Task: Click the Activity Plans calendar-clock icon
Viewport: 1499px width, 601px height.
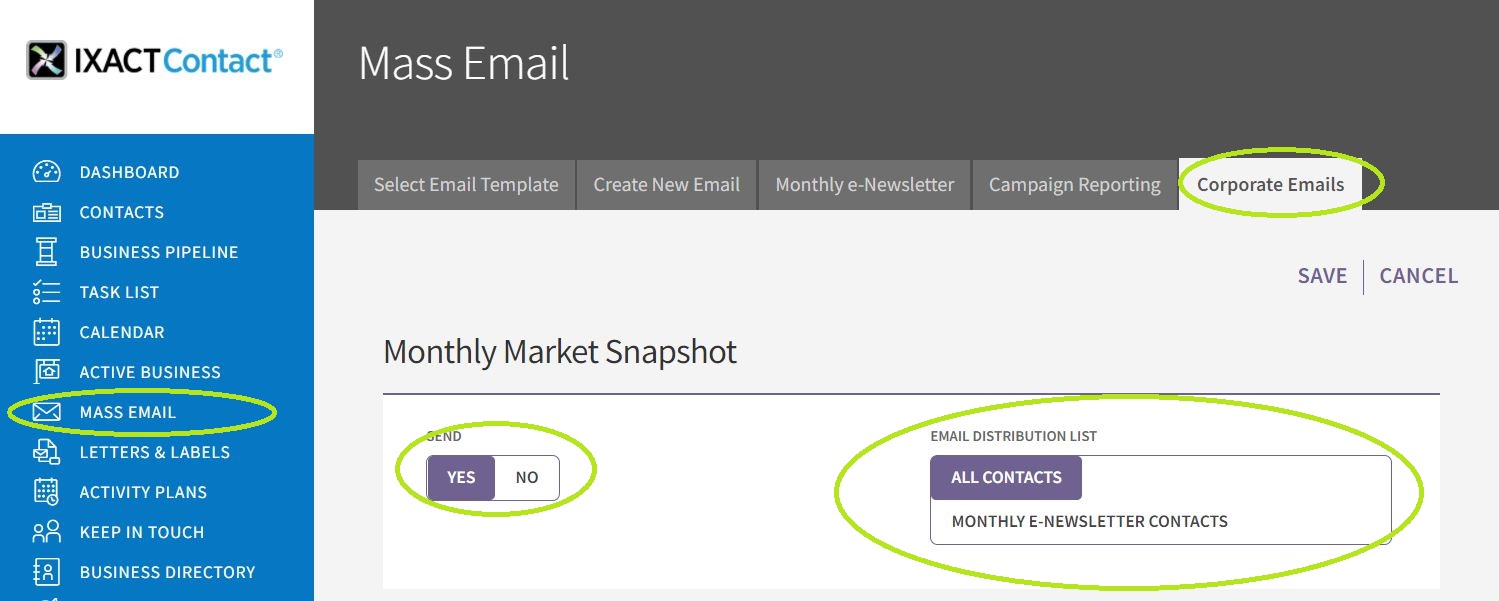Action: tap(47, 492)
